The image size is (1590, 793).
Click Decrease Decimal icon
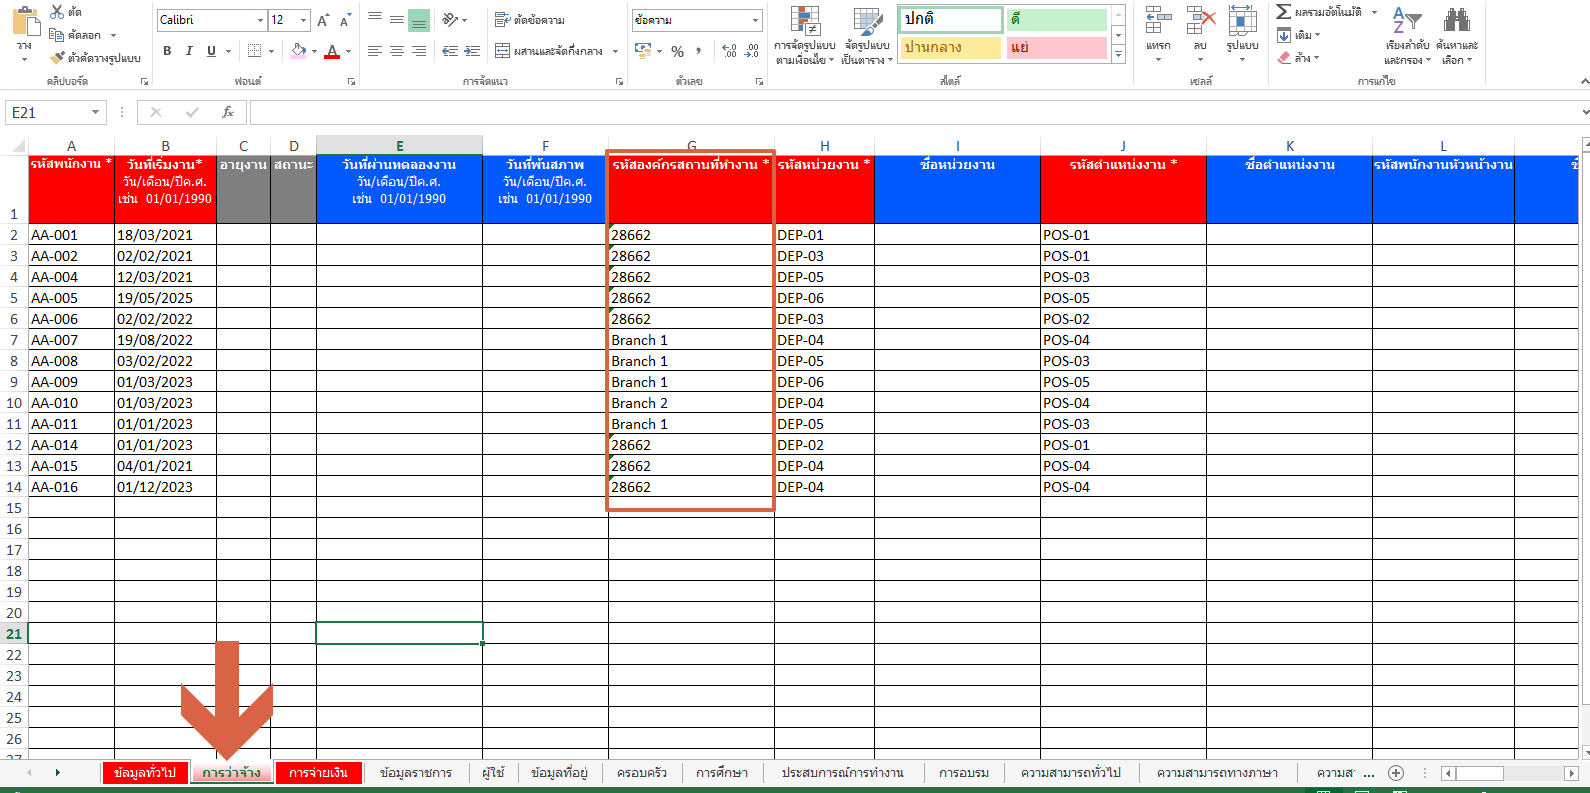click(x=752, y=51)
